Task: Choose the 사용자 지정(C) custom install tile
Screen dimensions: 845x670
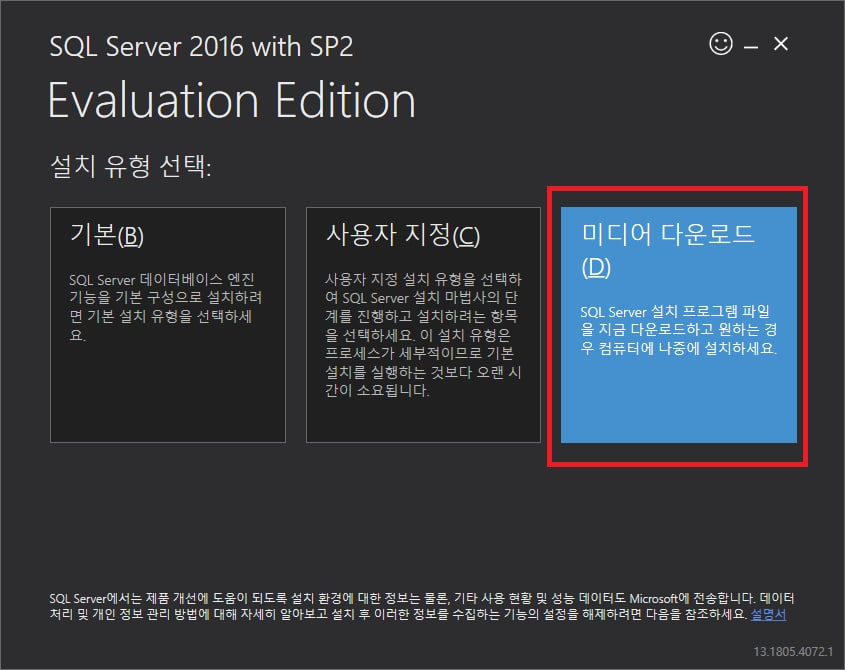Action: click(x=423, y=325)
